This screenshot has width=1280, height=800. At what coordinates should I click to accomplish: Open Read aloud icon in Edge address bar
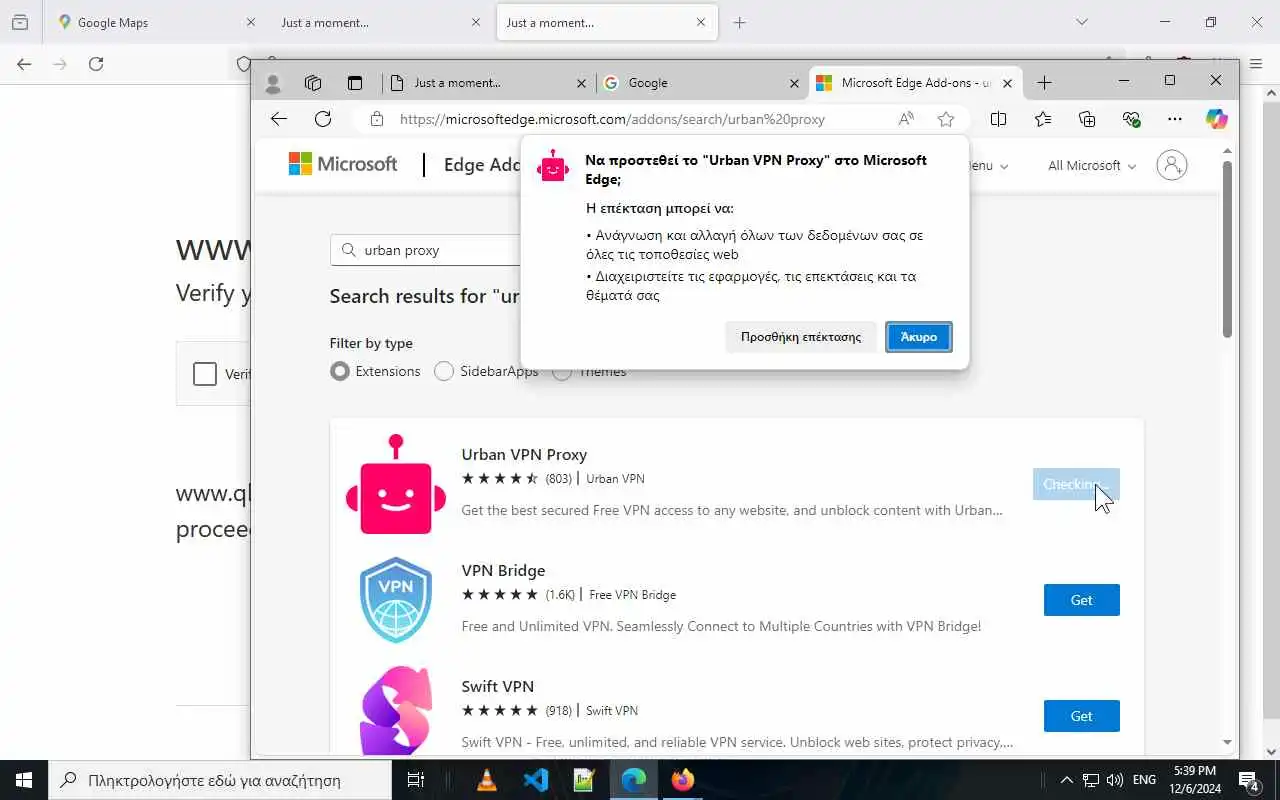(x=906, y=119)
